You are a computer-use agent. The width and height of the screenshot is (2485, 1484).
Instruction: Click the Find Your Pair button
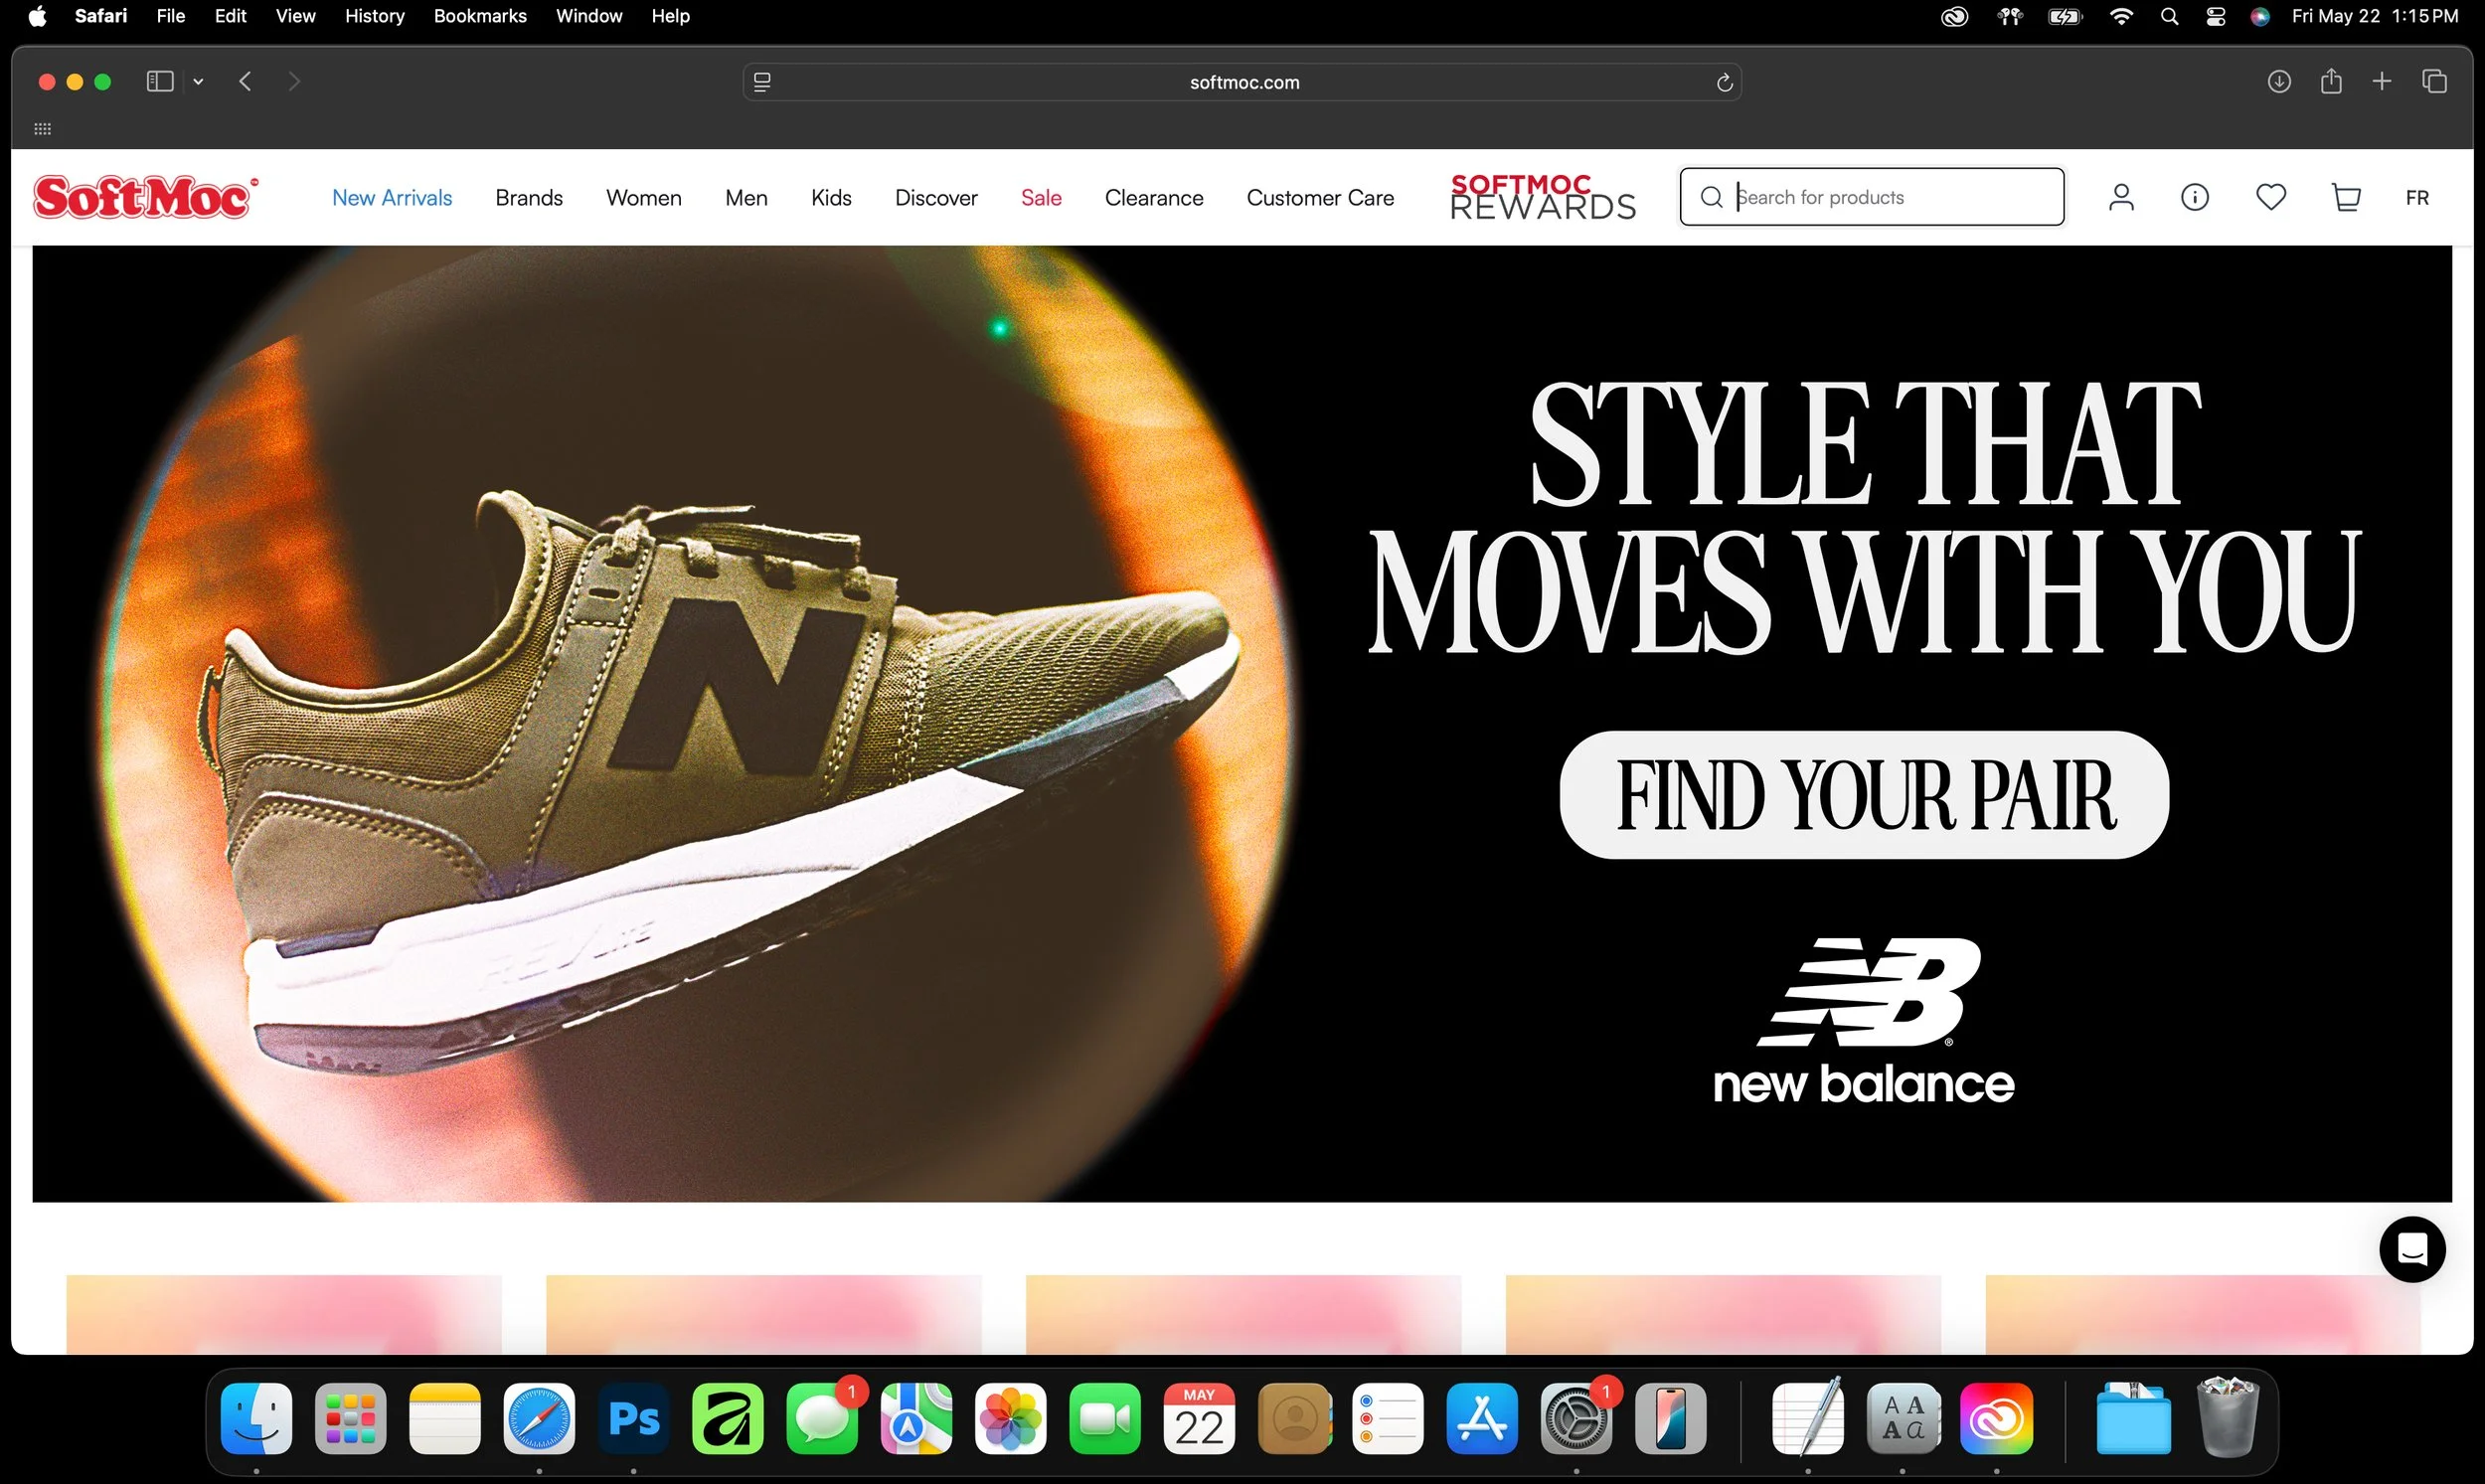point(1864,795)
